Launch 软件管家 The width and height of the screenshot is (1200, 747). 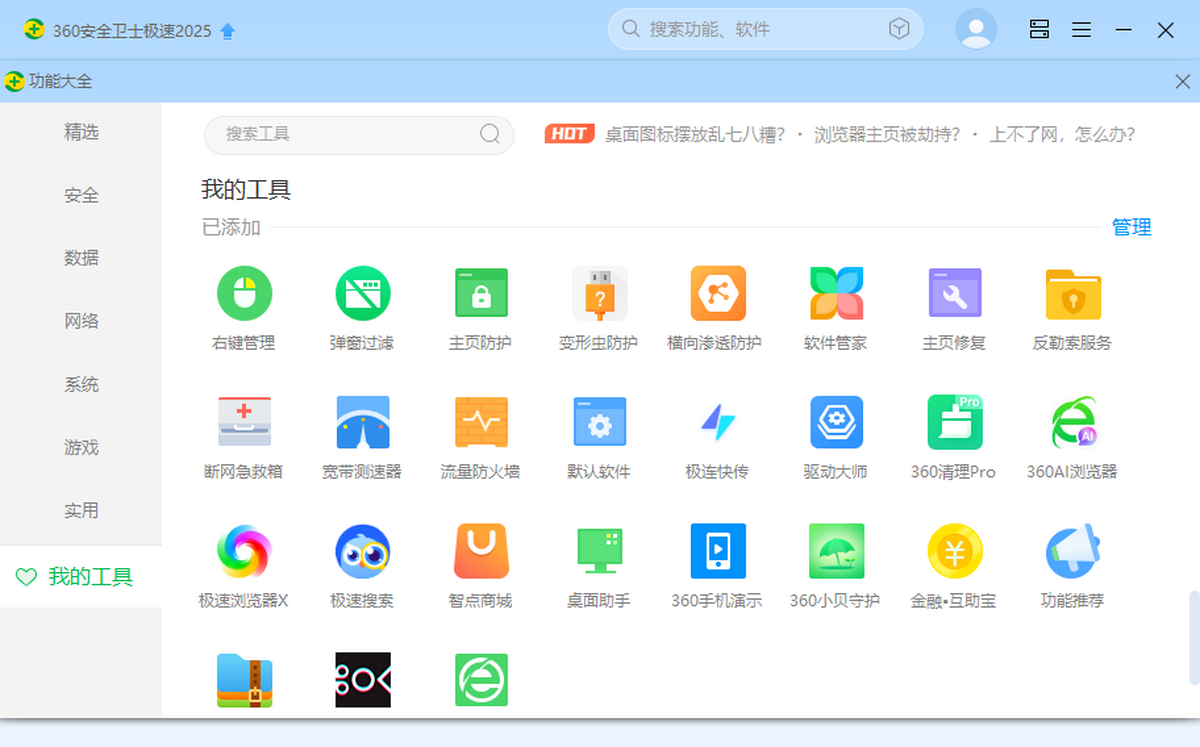coord(836,307)
